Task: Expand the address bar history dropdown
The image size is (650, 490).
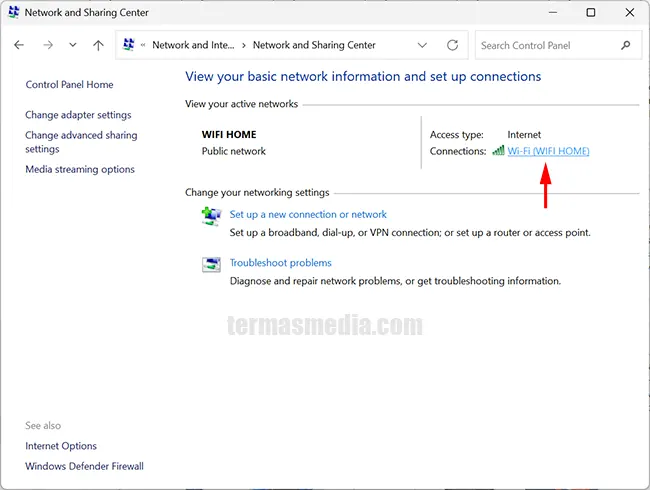Action: (x=422, y=45)
